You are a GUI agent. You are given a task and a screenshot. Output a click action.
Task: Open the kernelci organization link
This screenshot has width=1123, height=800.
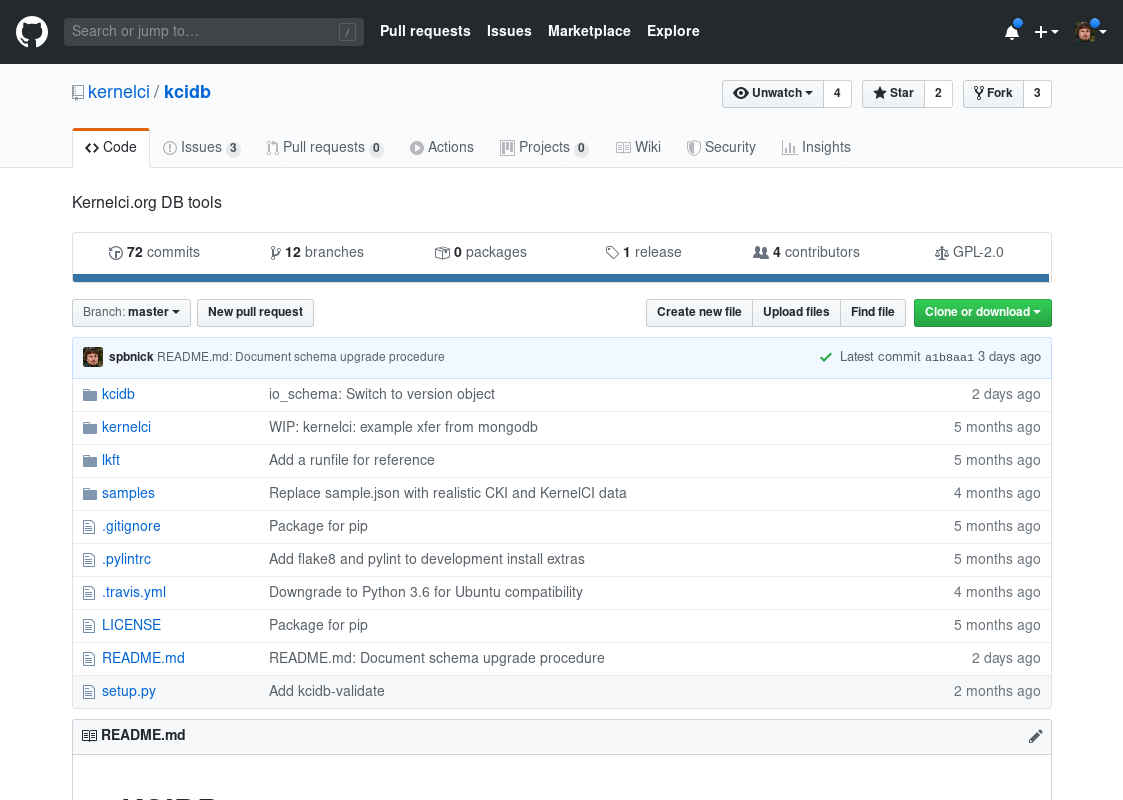(x=119, y=92)
